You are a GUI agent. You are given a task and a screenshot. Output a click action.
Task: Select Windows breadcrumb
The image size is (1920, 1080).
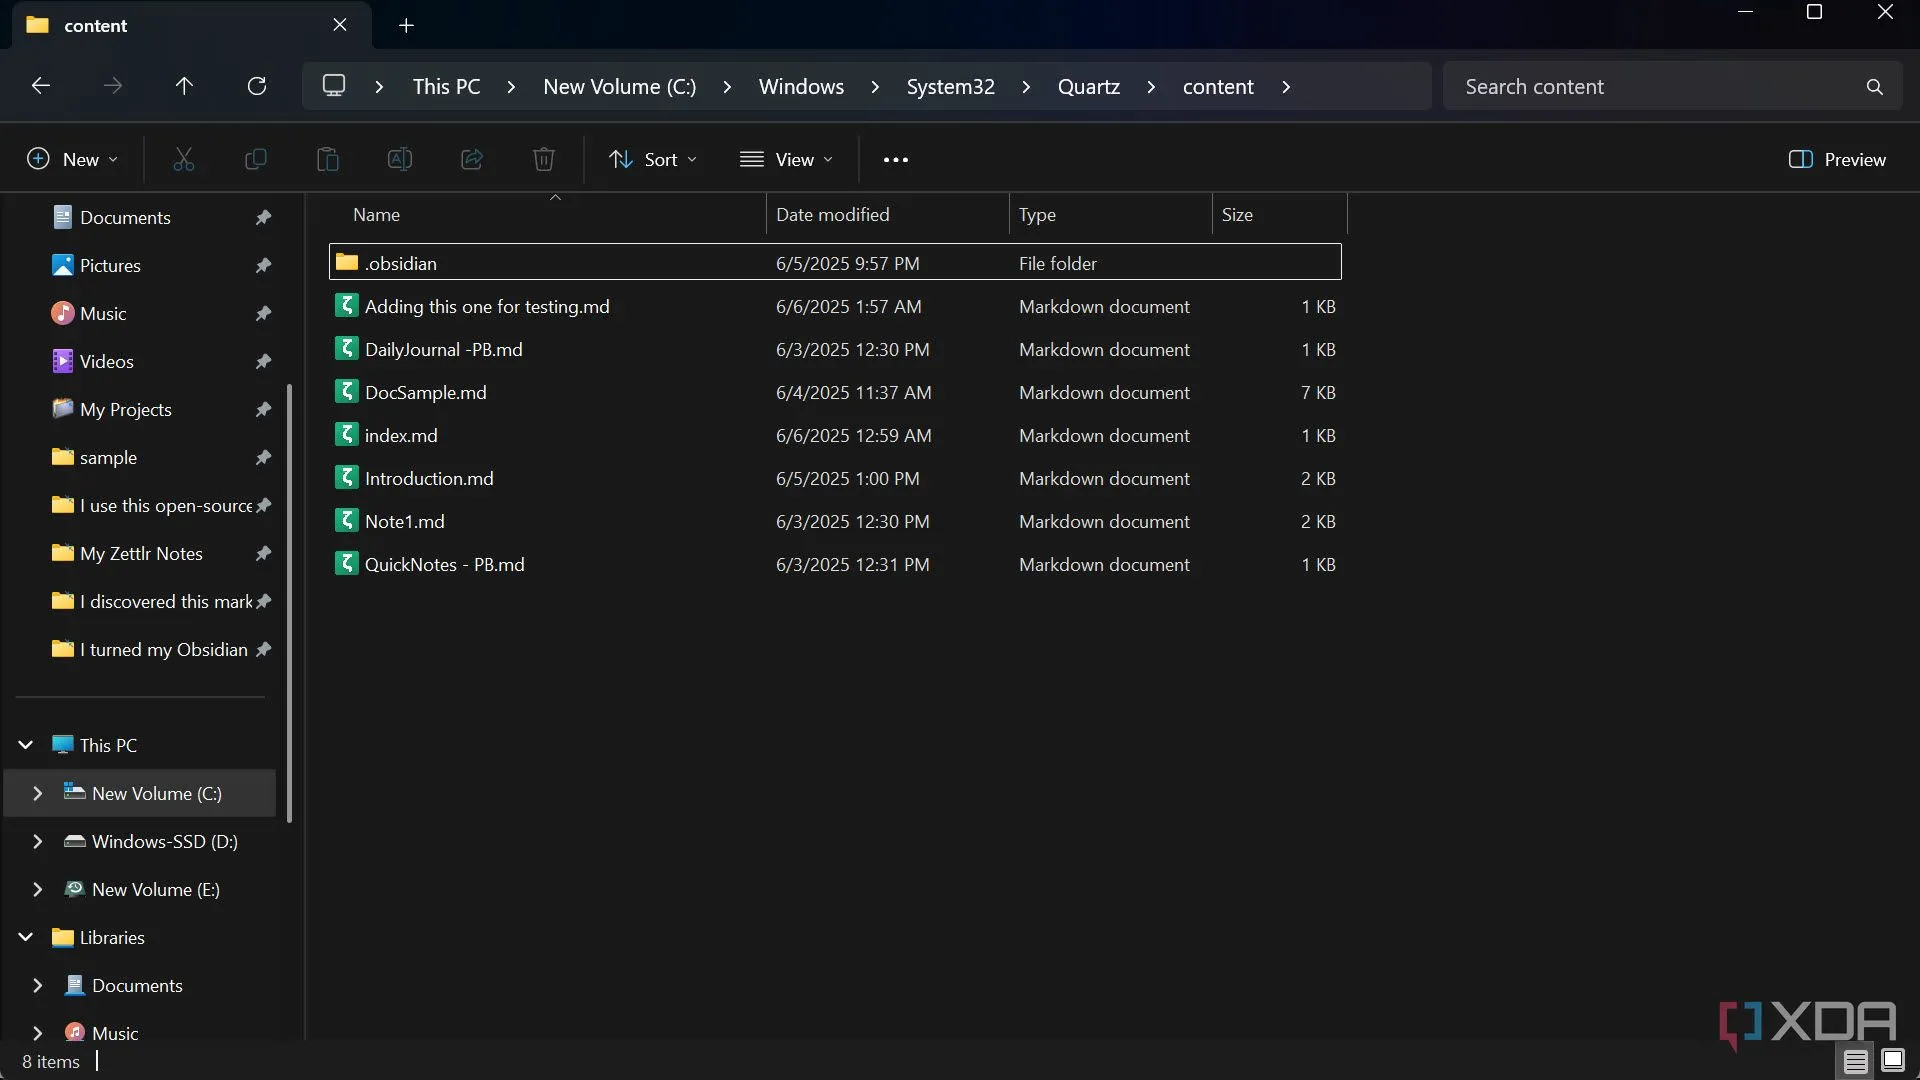801,87
